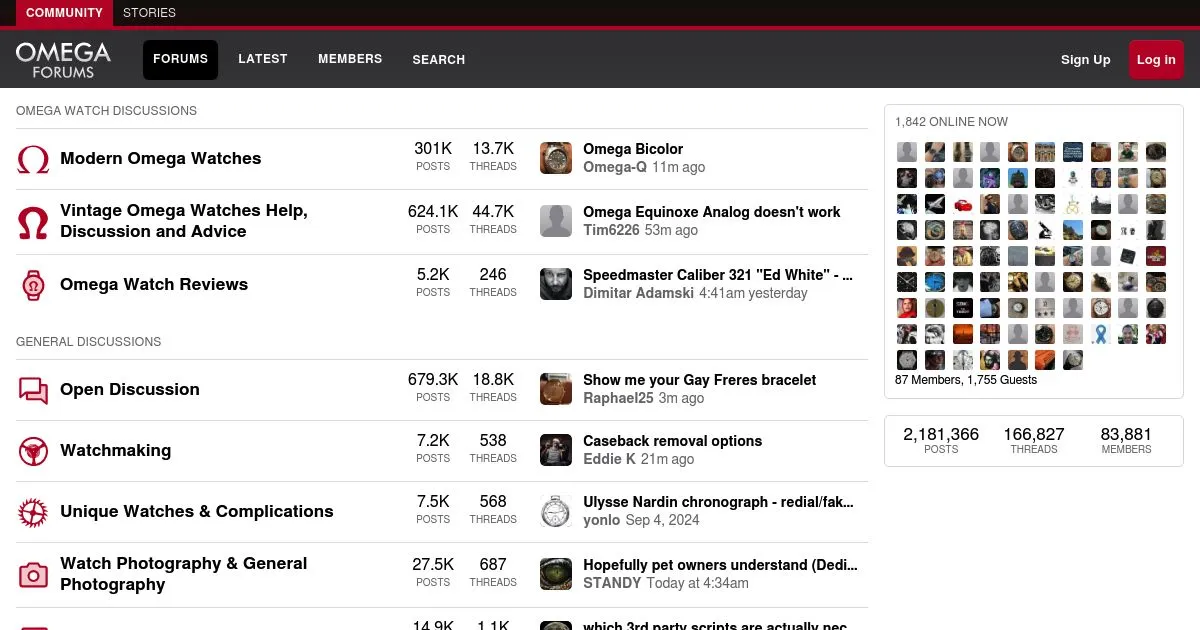Image resolution: width=1200 pixels, height=630 pixels.
Task: Click the General Discussions category heading
Action: click(88, 342)
